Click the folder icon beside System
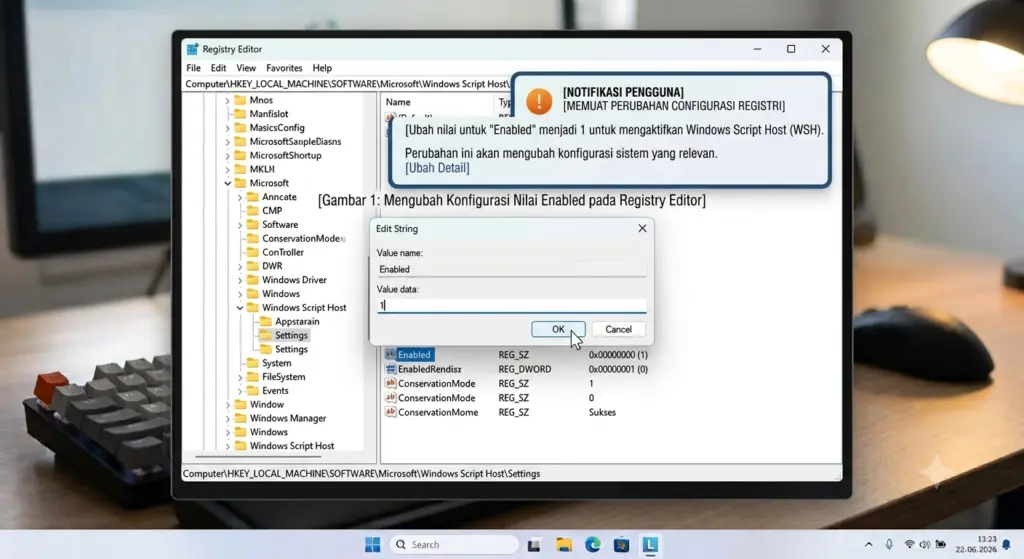This screenshot has height=559, width=1024. tap(253, 362)
